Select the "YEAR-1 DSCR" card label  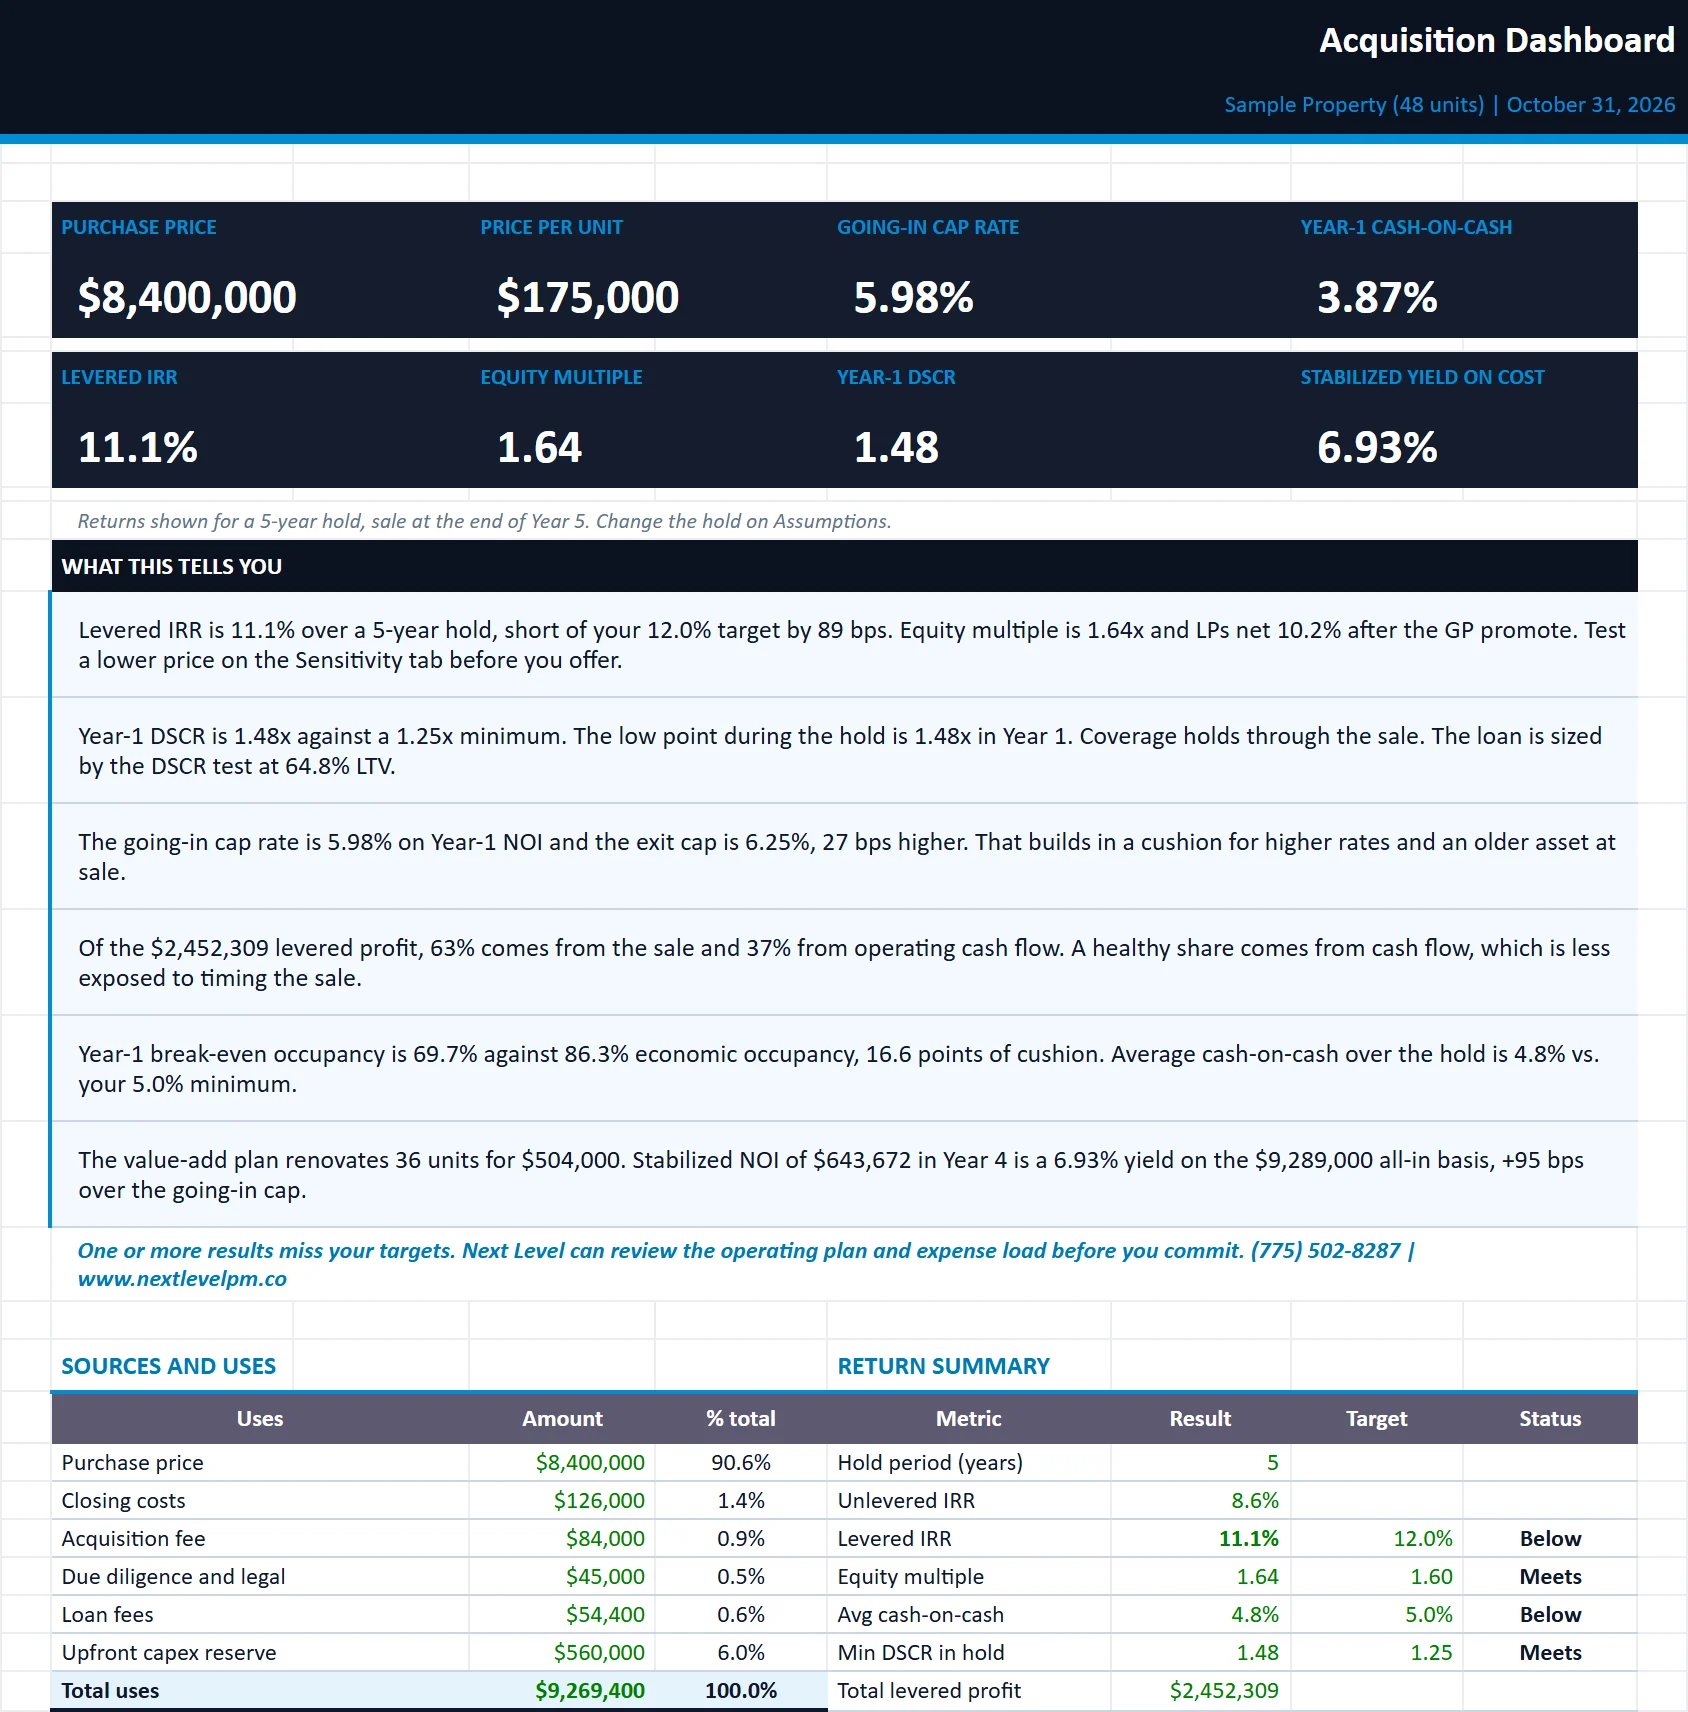pyautogui.click(x=896, y=377)
